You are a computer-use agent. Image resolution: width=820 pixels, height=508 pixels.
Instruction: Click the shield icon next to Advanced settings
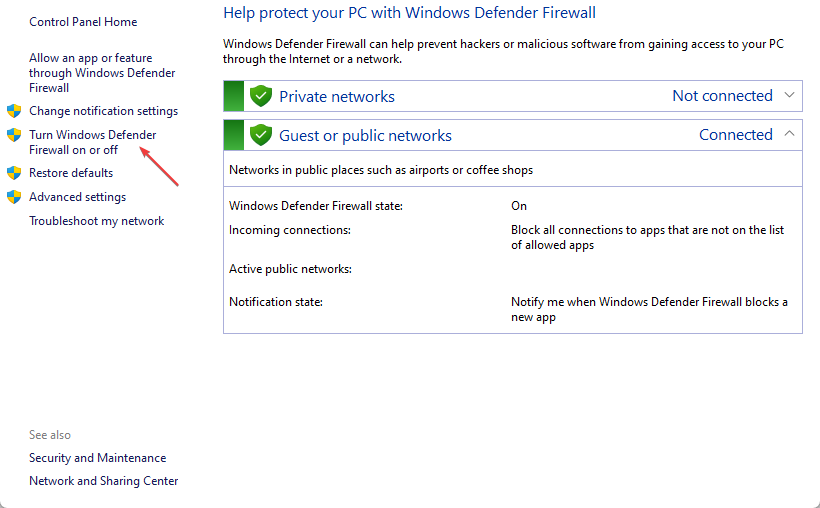pos(14,197)
